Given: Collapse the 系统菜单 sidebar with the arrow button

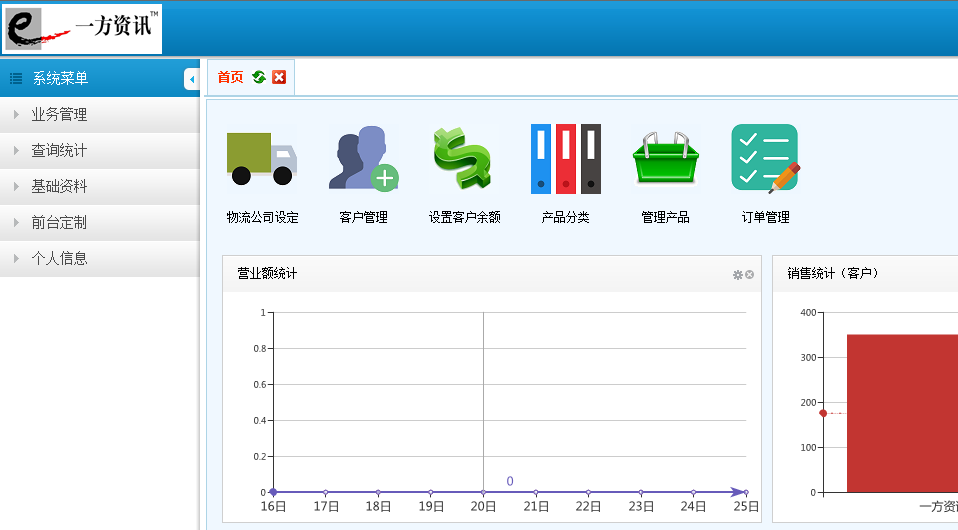Looking at the screenshot, I should [192, 79].
